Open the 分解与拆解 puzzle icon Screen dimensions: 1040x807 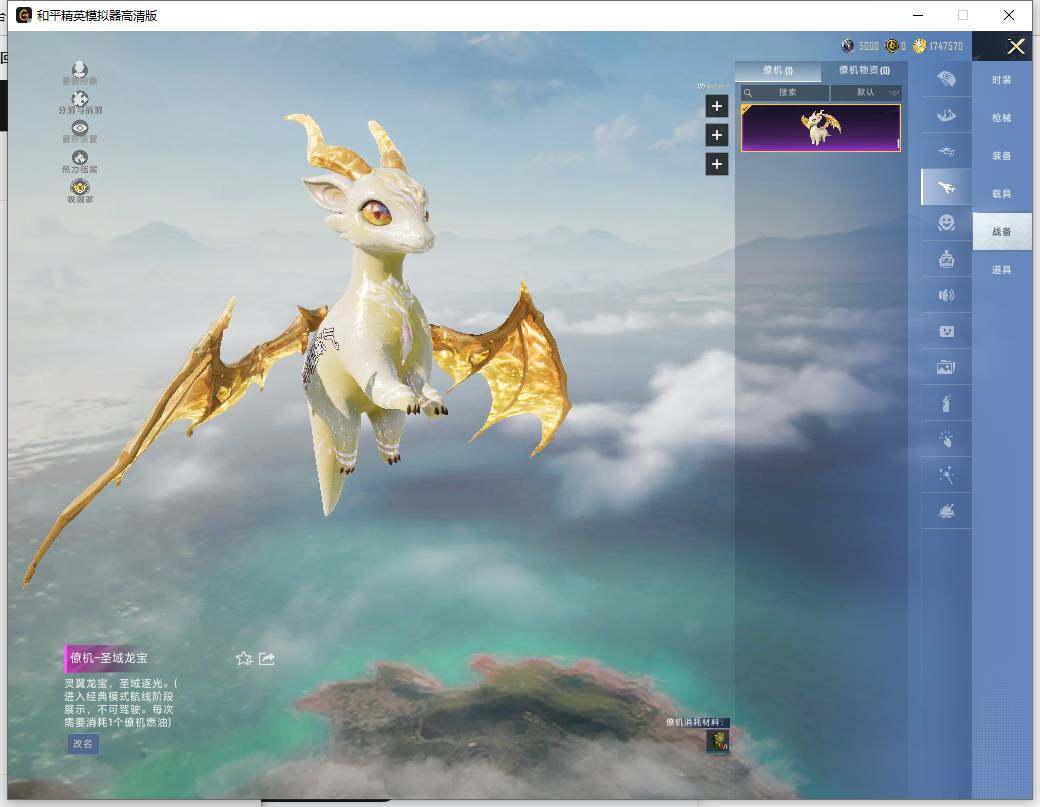click(80, 100)
